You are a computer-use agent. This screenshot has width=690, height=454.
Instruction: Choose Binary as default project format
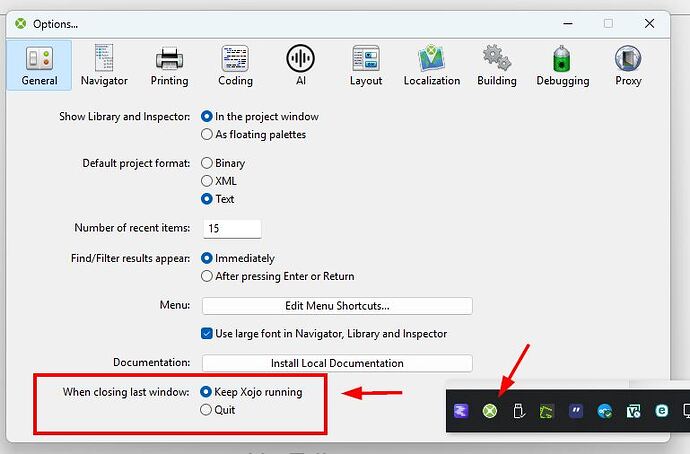pos(223,163)
